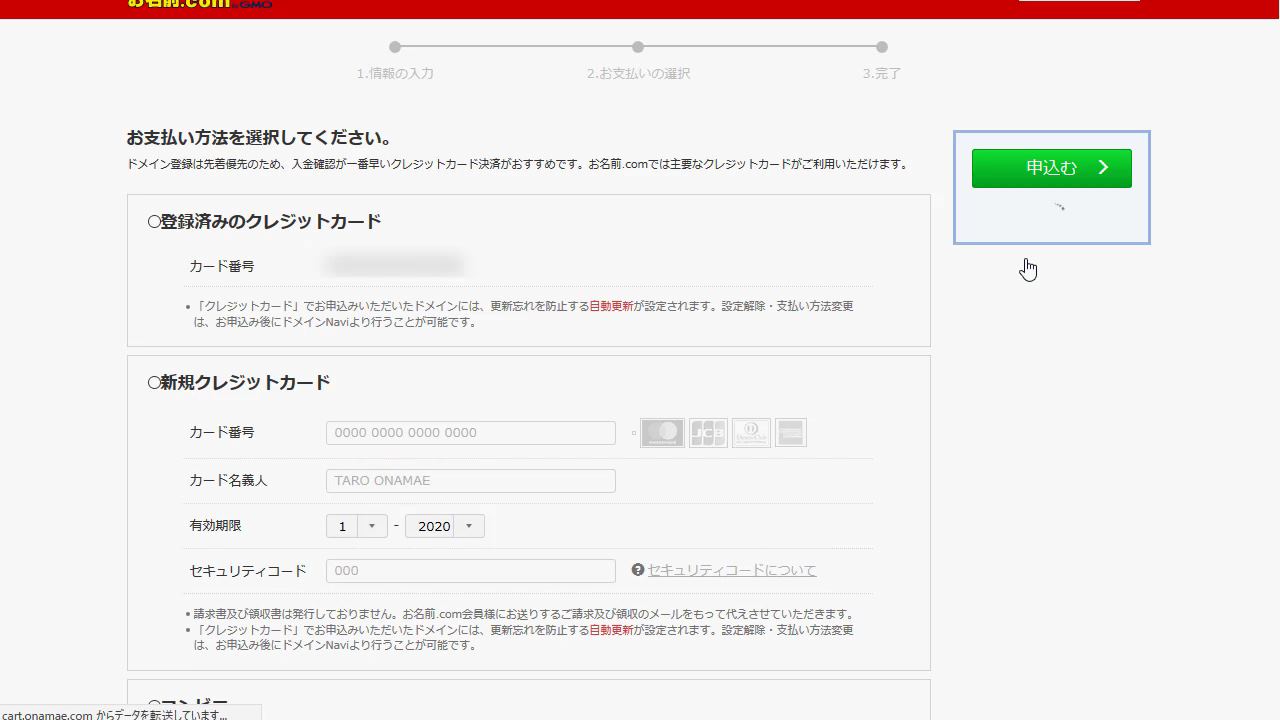
Task: Click the step 3 完了 progress dot
Action: [881, 47]
